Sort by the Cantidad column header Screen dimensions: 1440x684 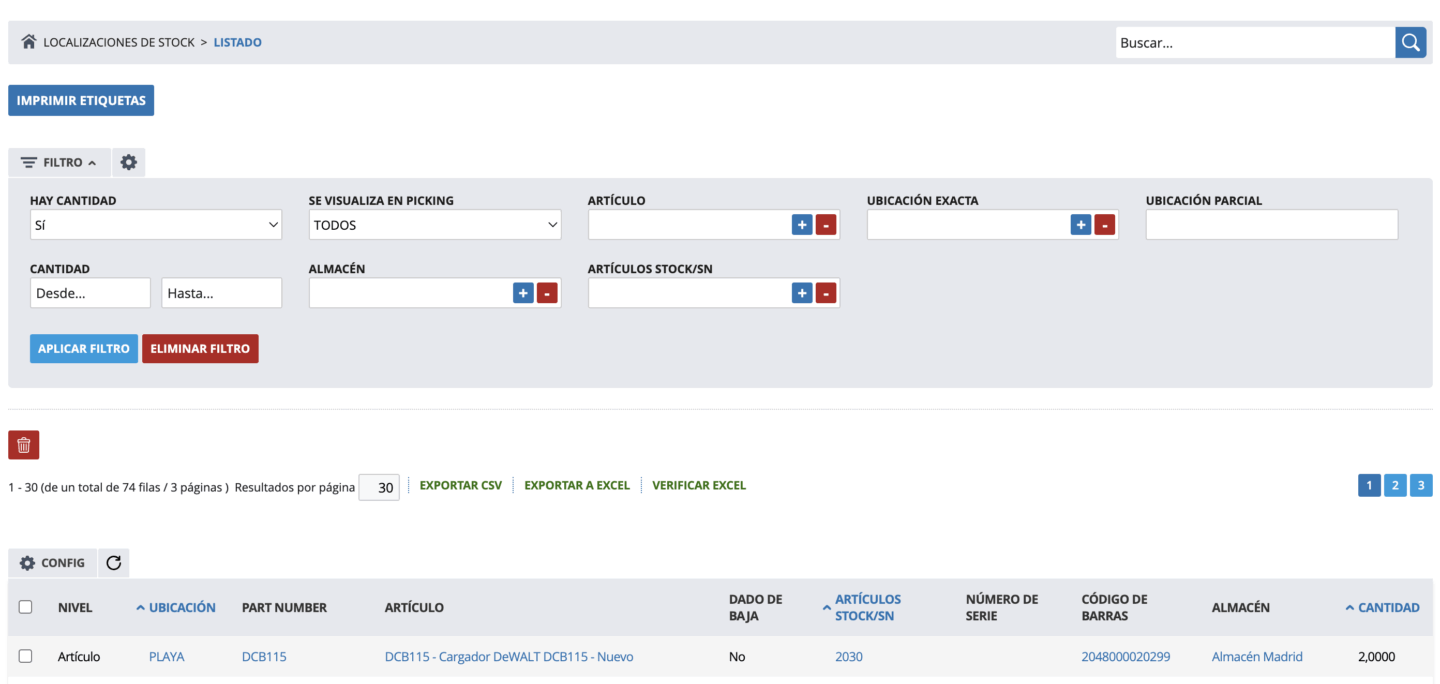(x=1388, y=607)
